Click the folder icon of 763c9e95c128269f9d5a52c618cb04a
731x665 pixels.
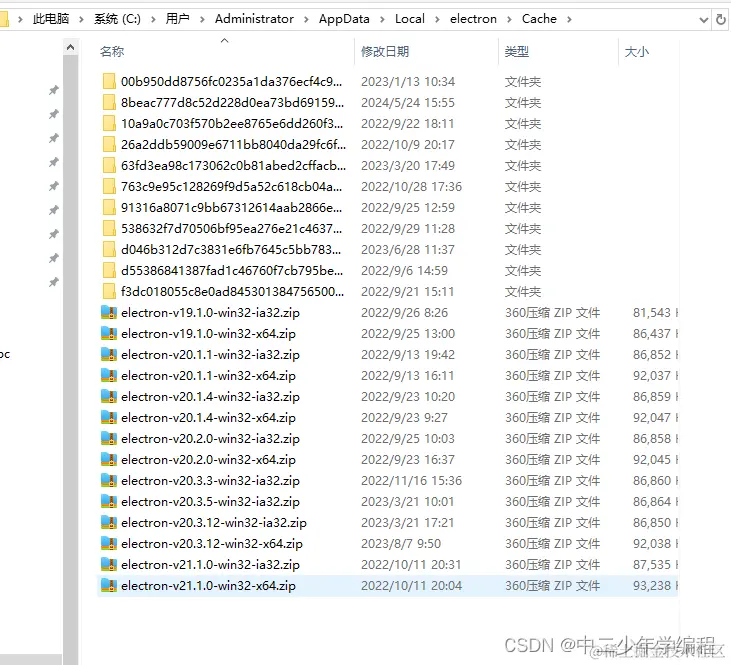click(x=109, y=186)
